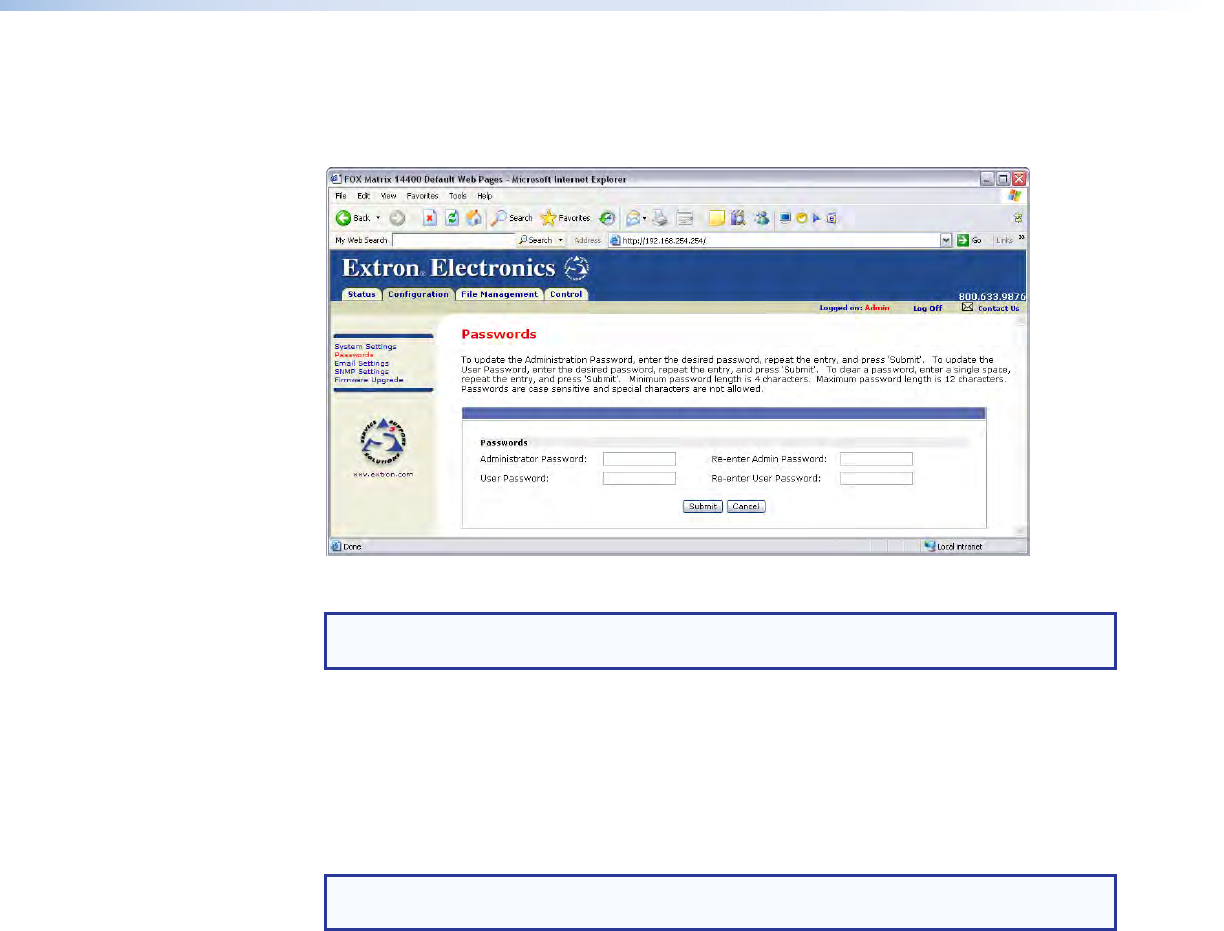This screenshot has width=1224, height=931.
Task: Click the blue play arrow toolbar icon
Action: click(x=816, y=217)
